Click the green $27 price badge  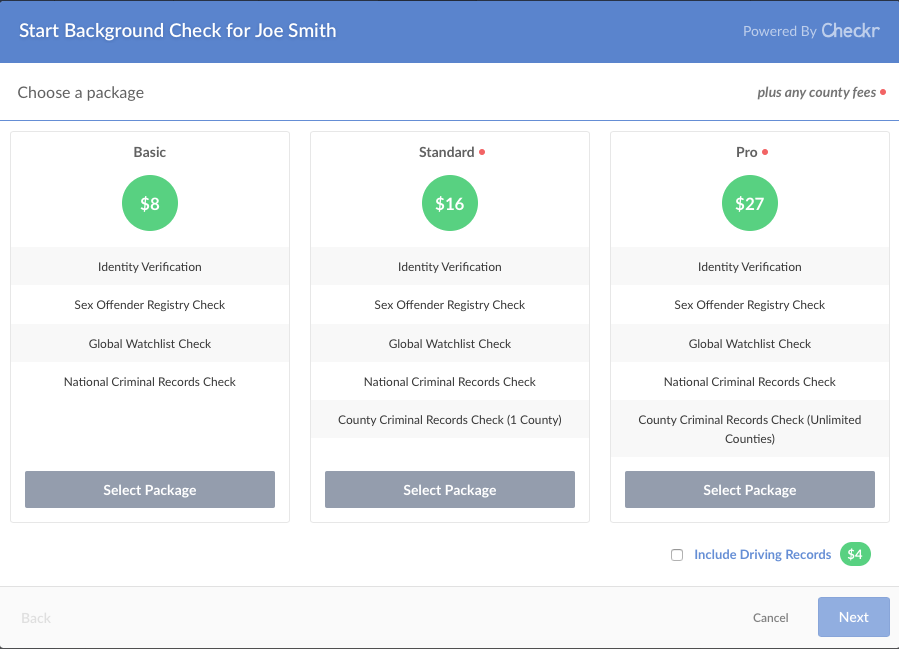749,203
